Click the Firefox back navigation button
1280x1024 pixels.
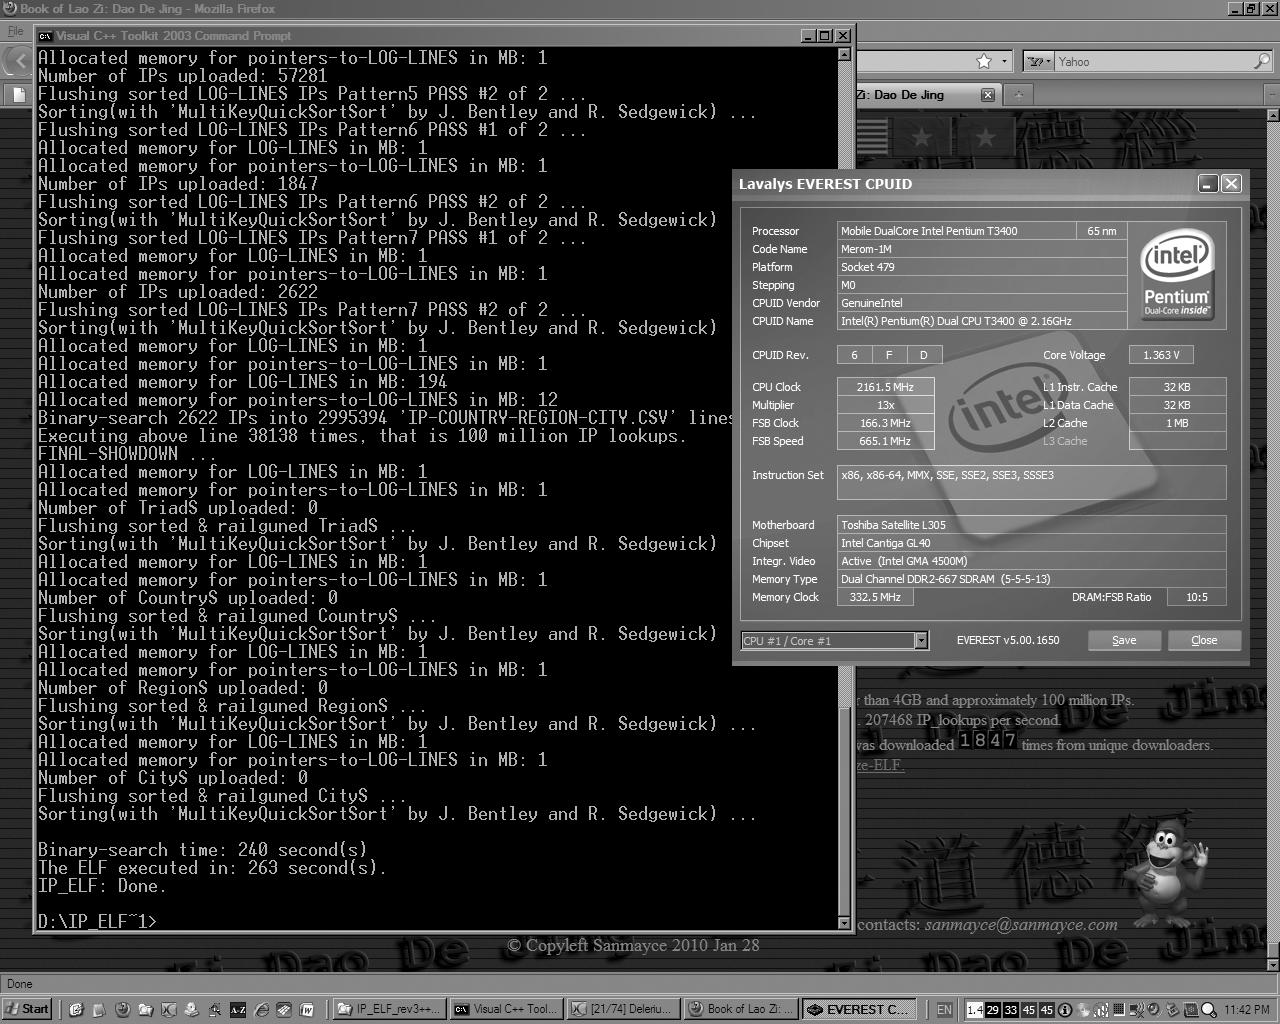[x=19, y=61]
